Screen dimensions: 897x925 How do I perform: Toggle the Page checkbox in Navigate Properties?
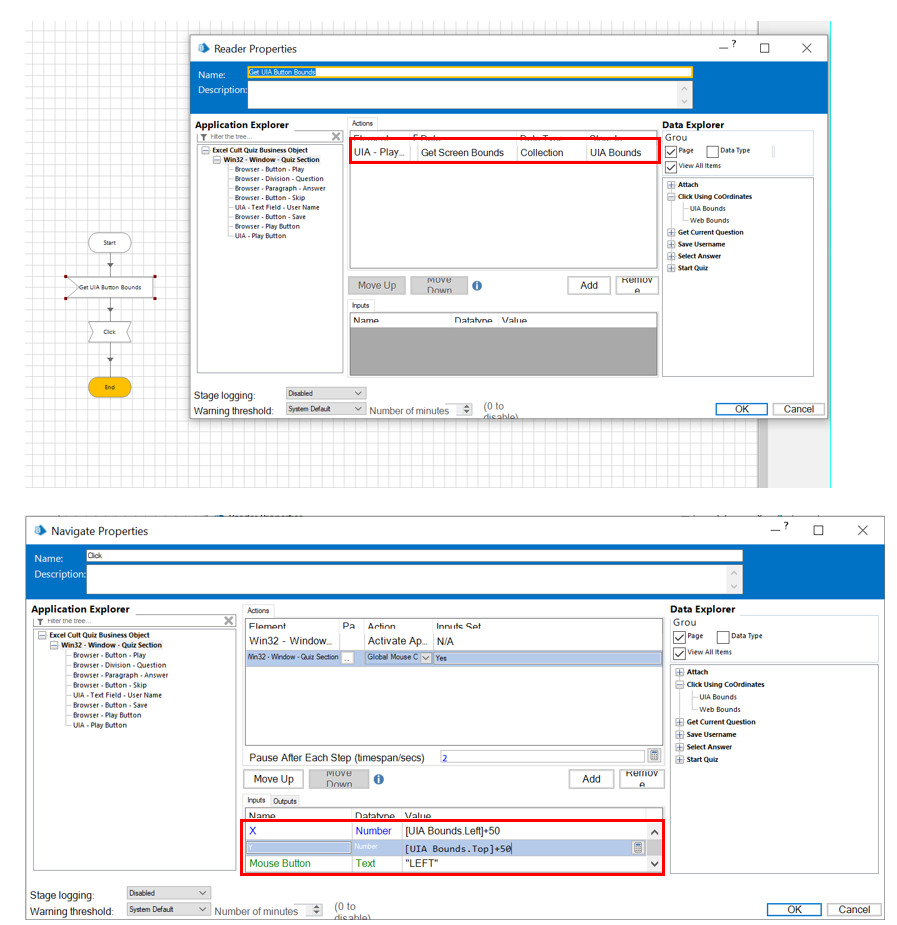[x=679, y=637]
